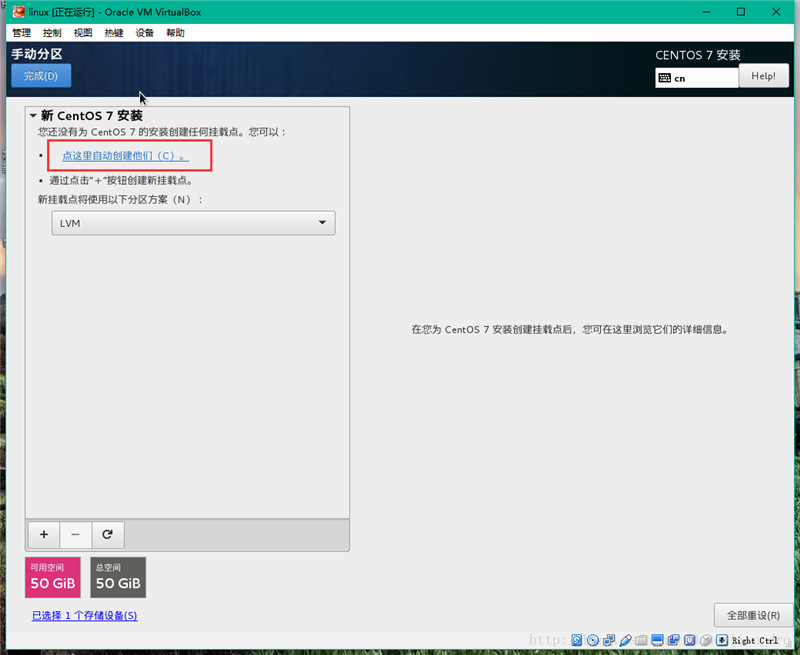Click the VirtualBox USB devices pen icon
This screenshot has width=800, height=655.
click(625, 640)
